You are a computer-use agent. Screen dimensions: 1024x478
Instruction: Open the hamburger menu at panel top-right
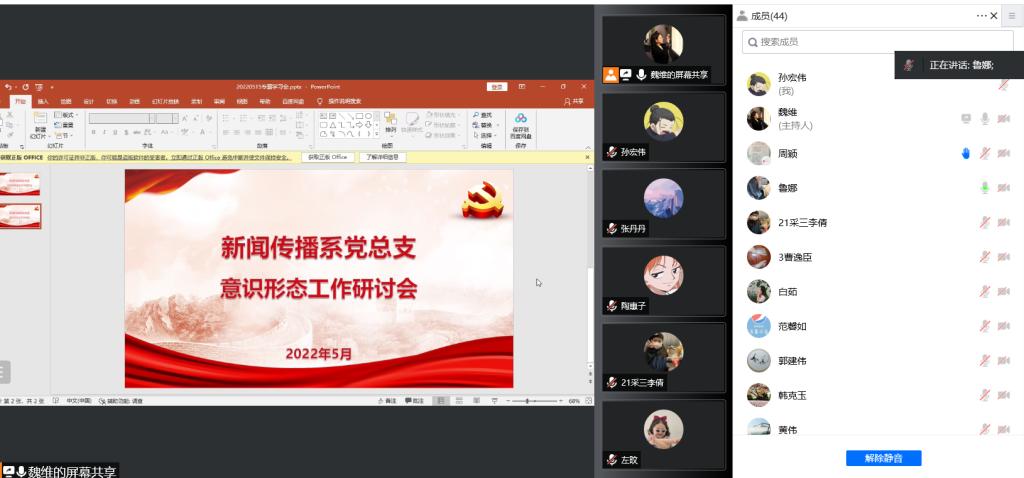[1011, 16]
